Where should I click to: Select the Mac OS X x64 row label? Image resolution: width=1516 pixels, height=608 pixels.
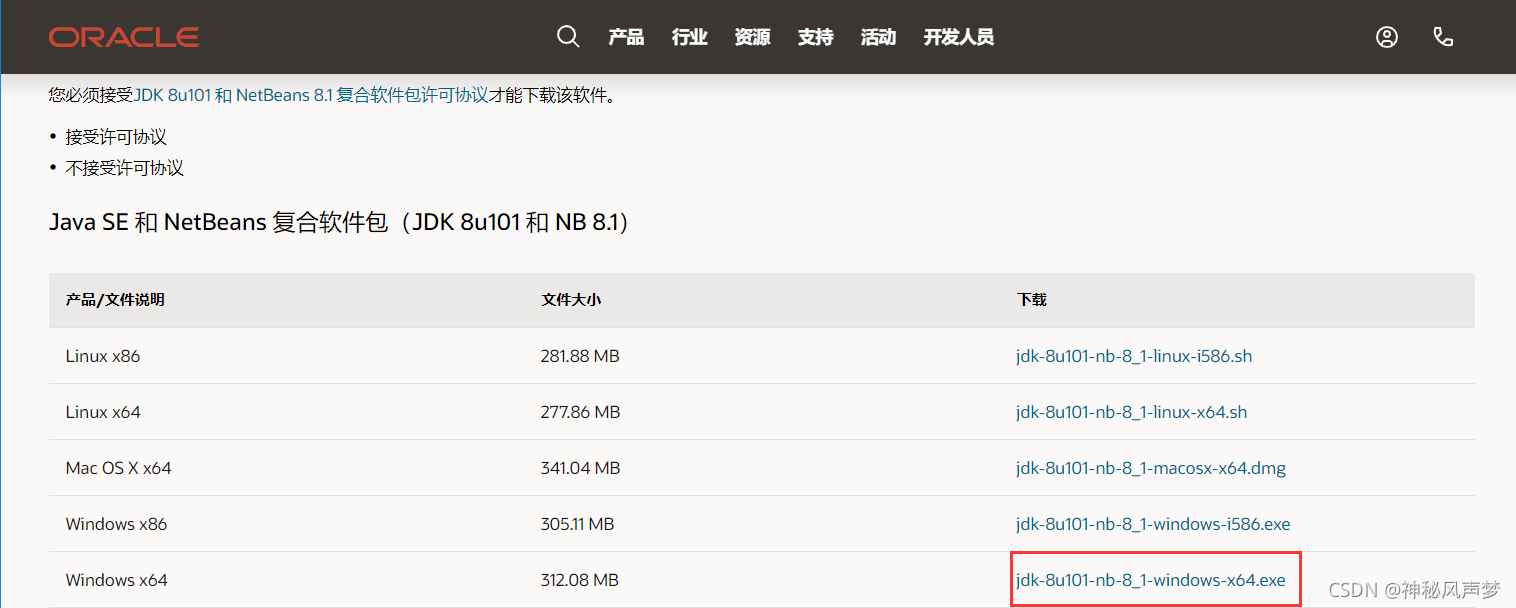119,468
